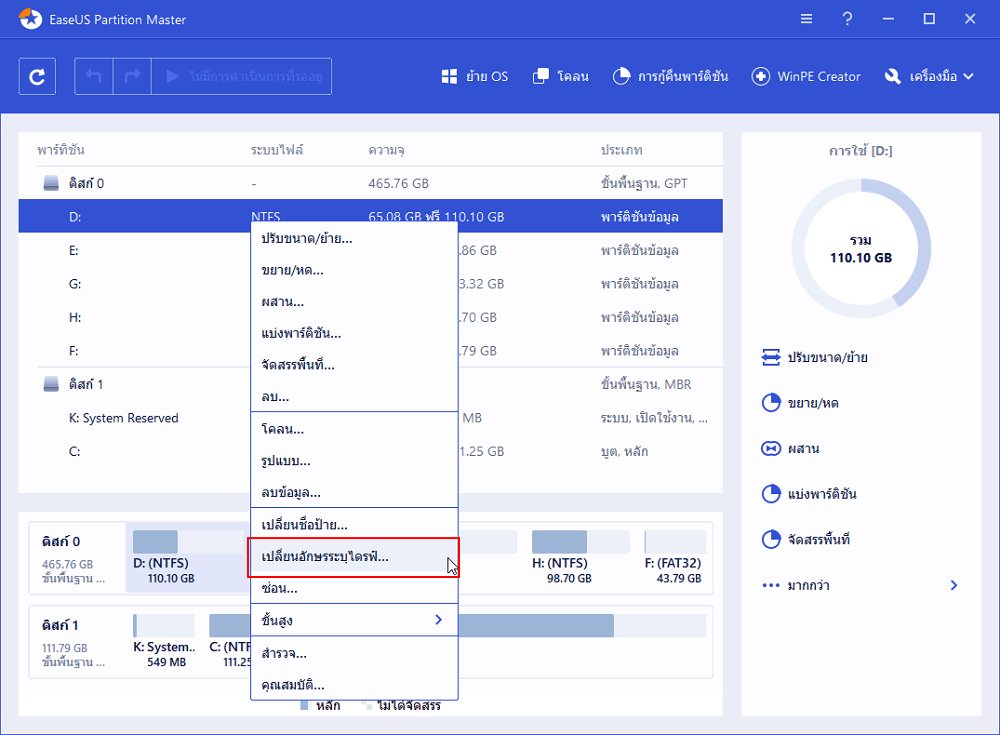Select the C: partition row

pos(371,451)
